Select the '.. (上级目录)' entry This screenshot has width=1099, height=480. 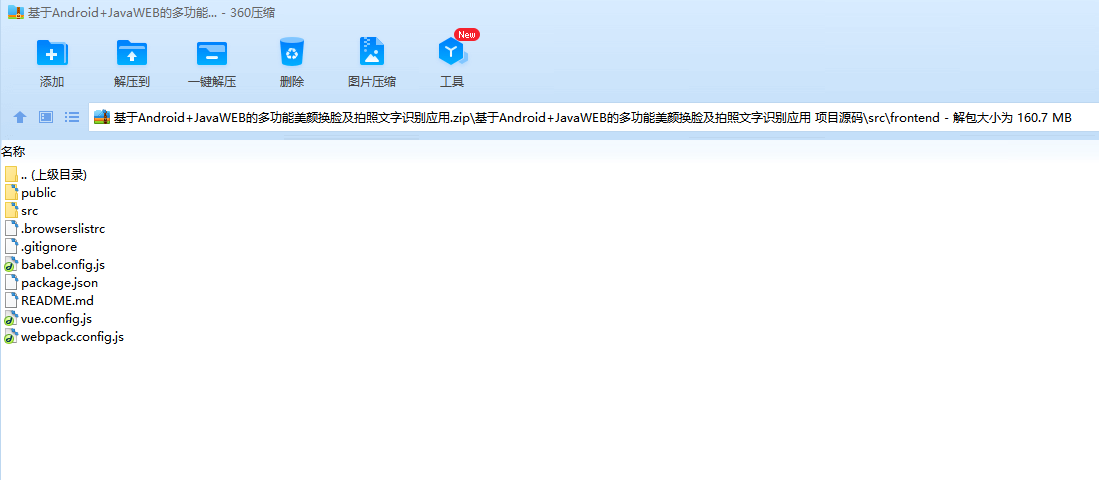coord(54,174)
